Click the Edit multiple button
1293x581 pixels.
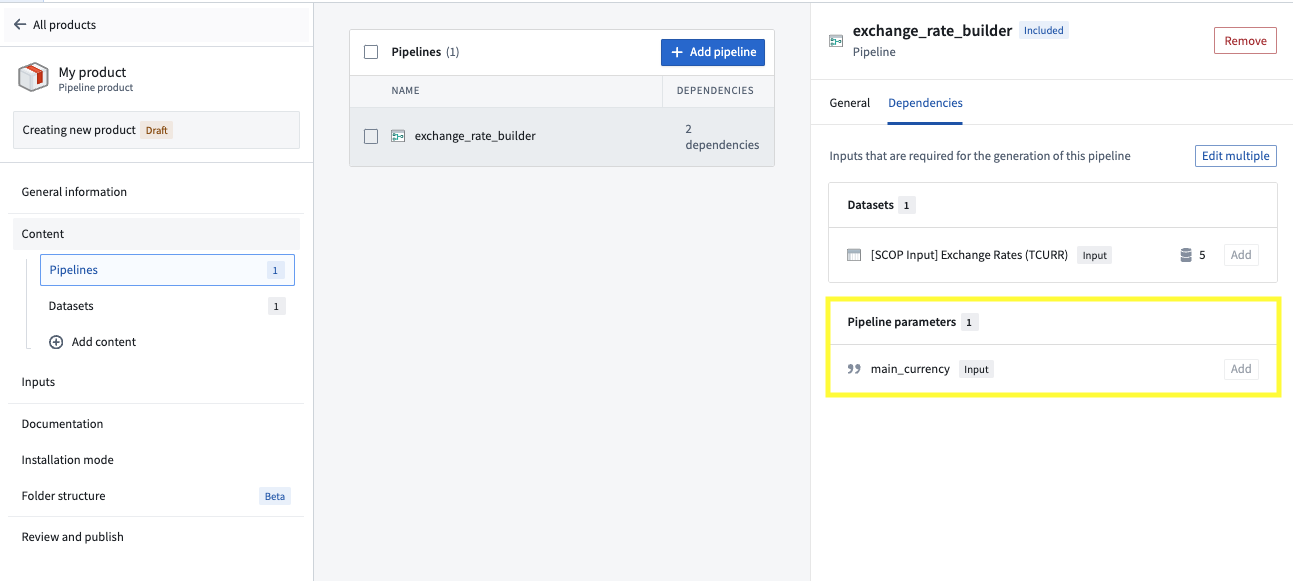click(x=1236, y=156)
